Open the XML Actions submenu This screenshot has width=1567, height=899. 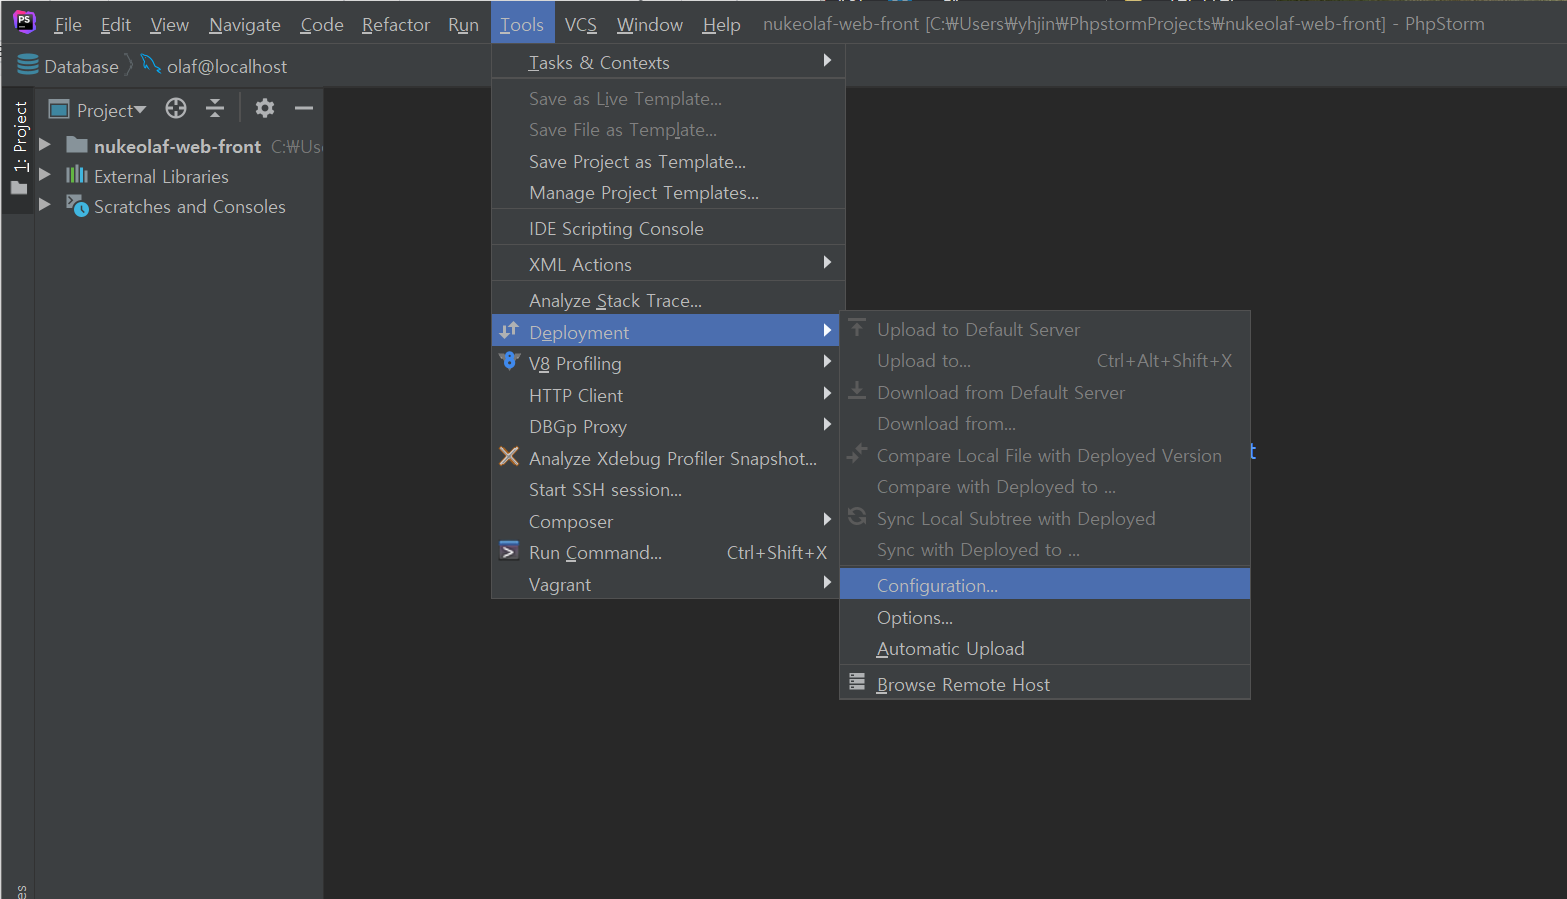[668, 264]
